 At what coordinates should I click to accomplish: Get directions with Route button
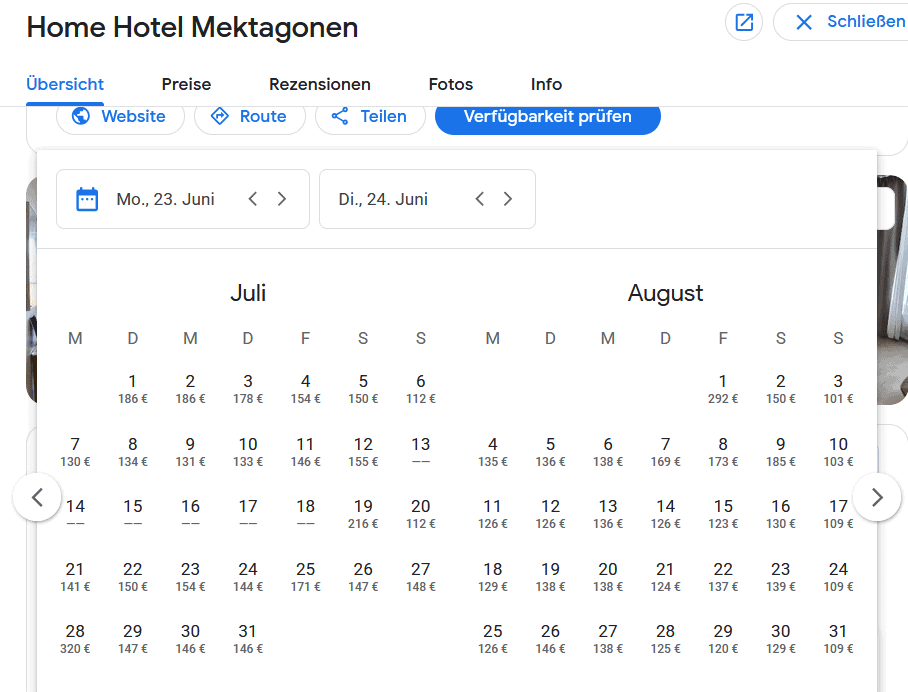pos(249,116)
